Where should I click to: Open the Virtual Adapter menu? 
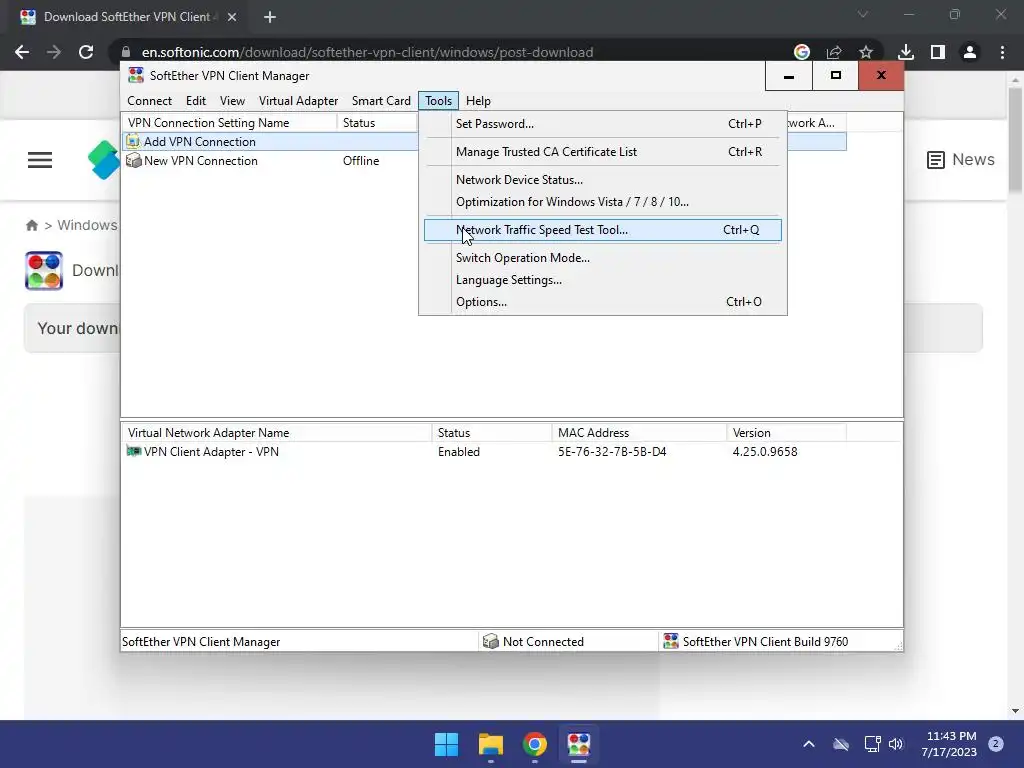(x=298, y=101)
